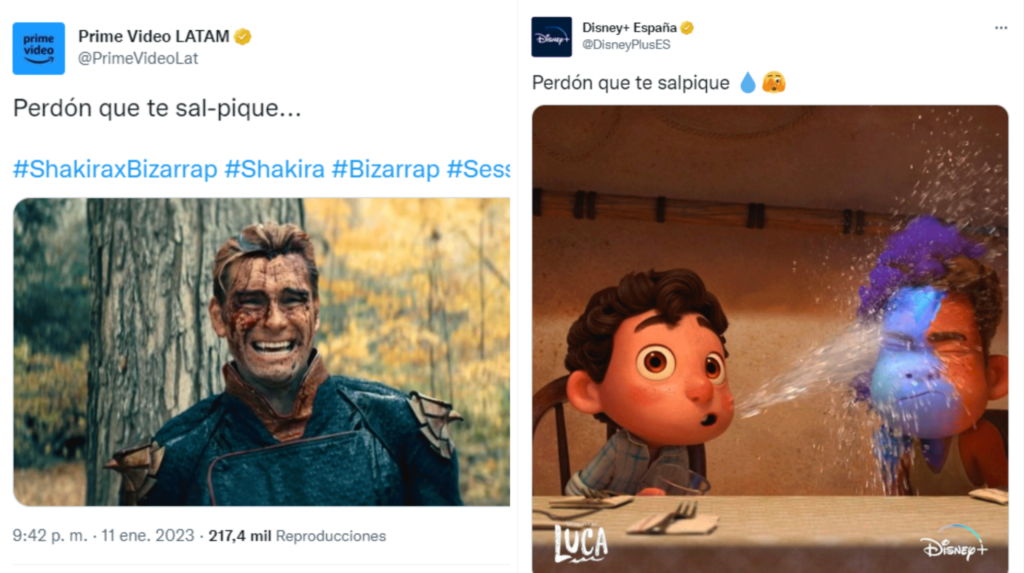Click the 9:42 p. m. 11 ene. 2023 timestamp

[103, 536]
